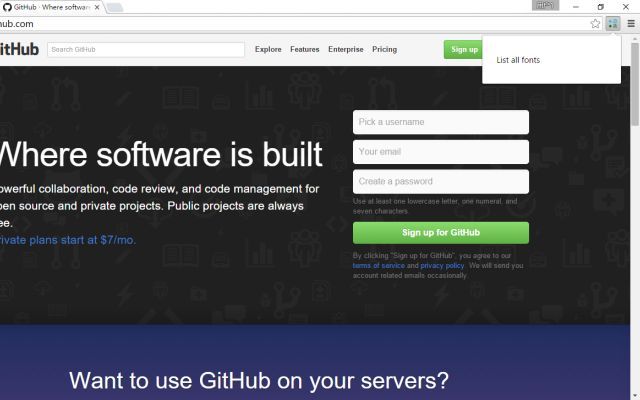Click the scrollbar down arrow
The height and width of the screenshot is (400, 640).
point(635,396)
